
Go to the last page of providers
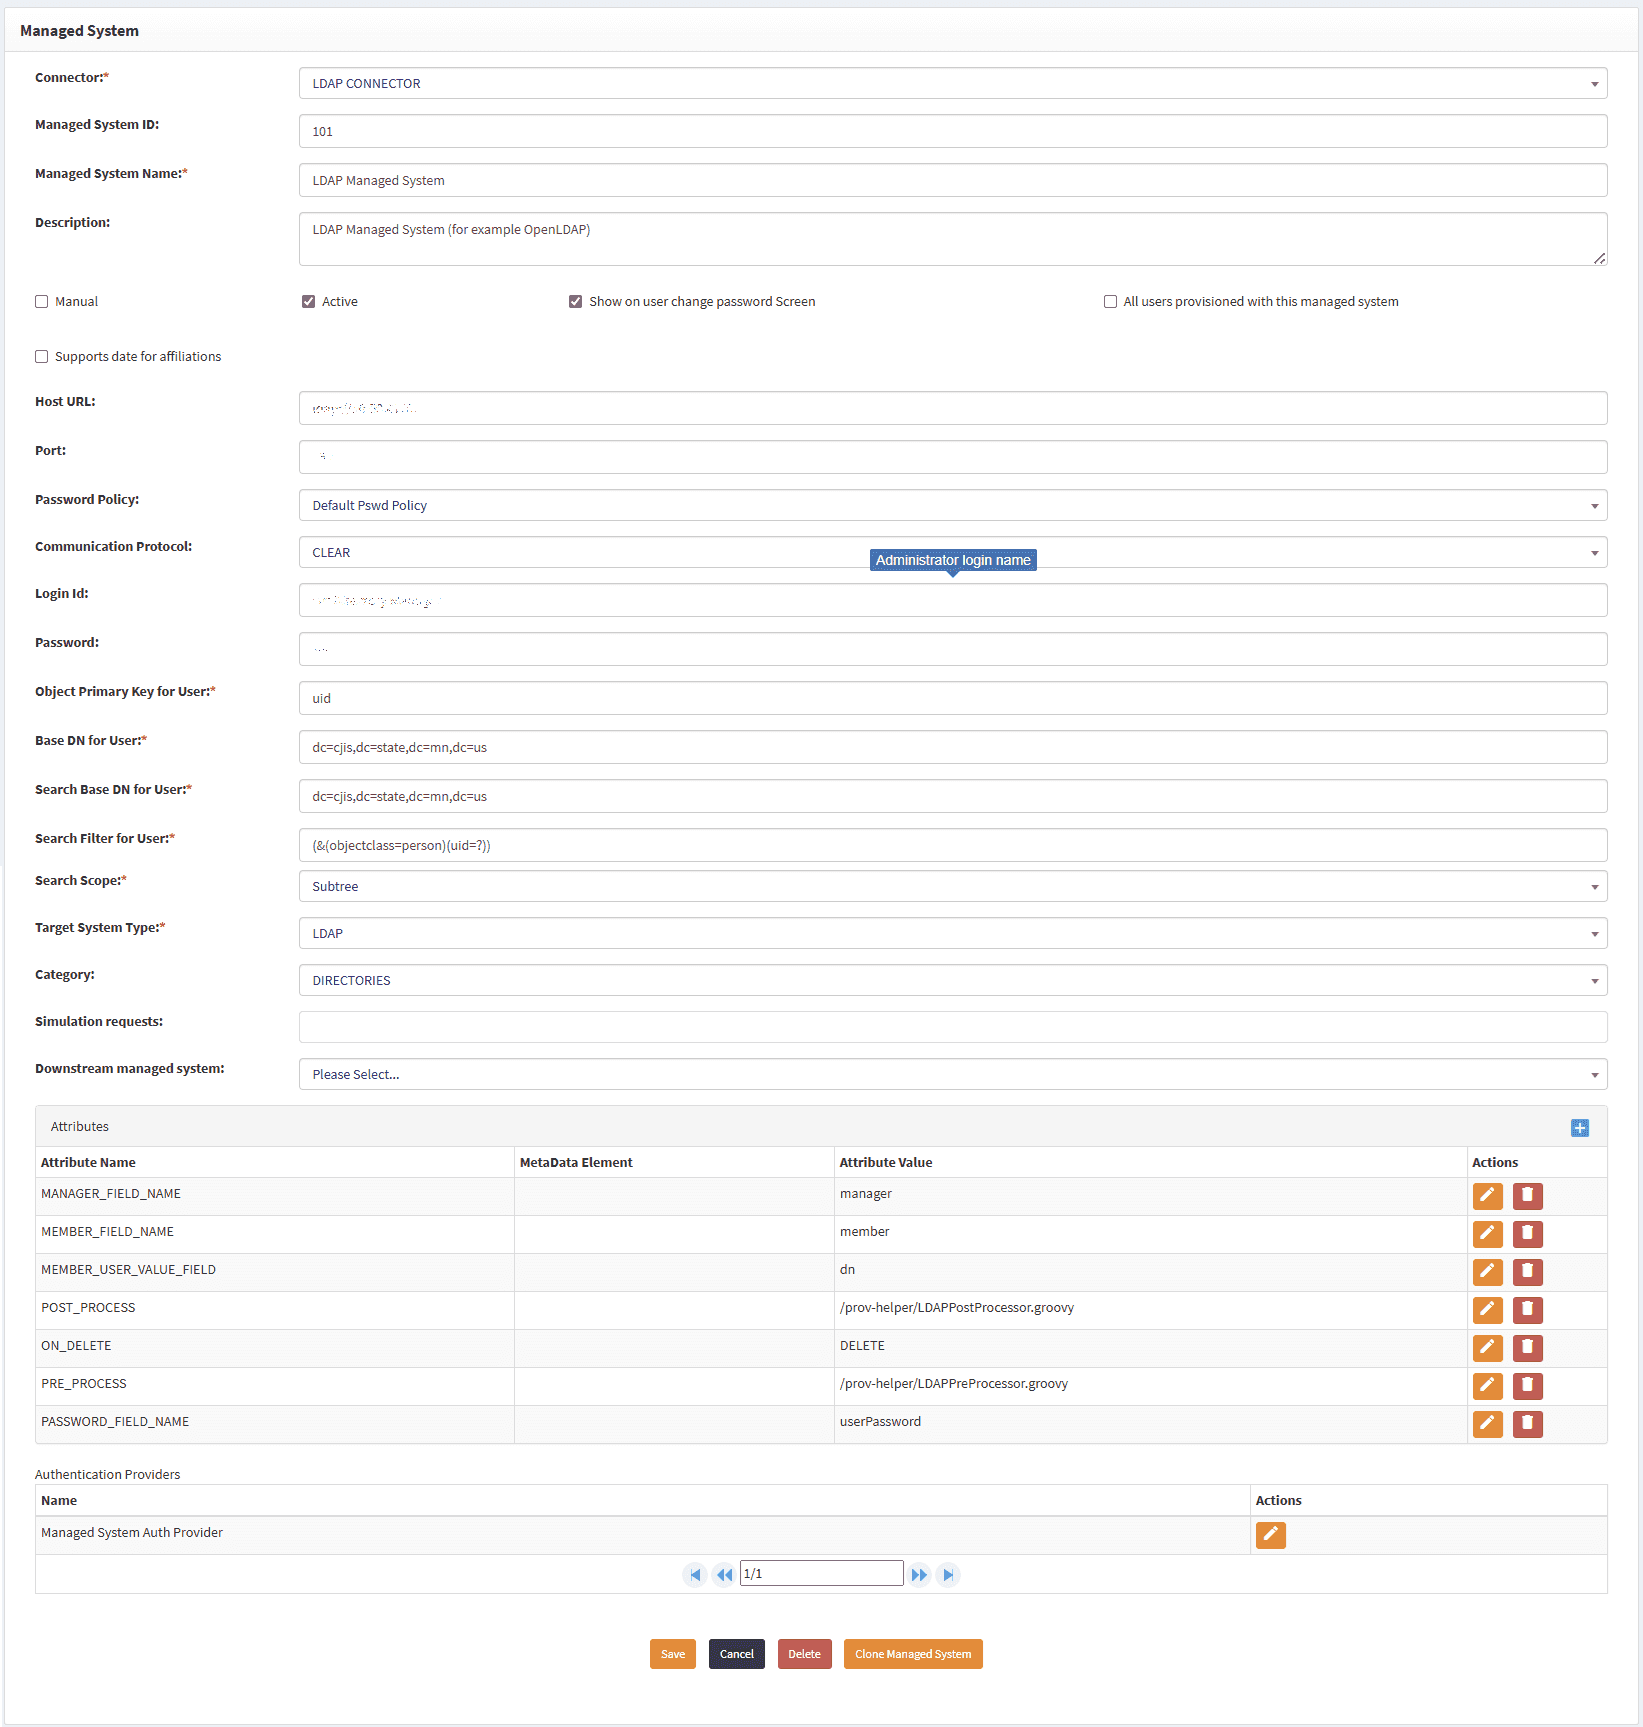point(948,1575)
